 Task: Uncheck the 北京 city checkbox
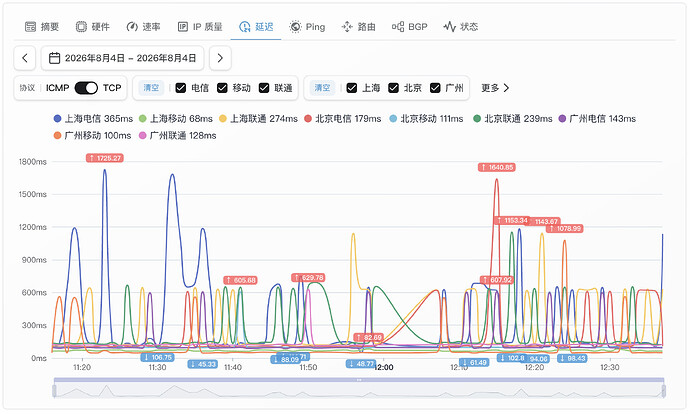pyautogui.click(x=393, y=88)
